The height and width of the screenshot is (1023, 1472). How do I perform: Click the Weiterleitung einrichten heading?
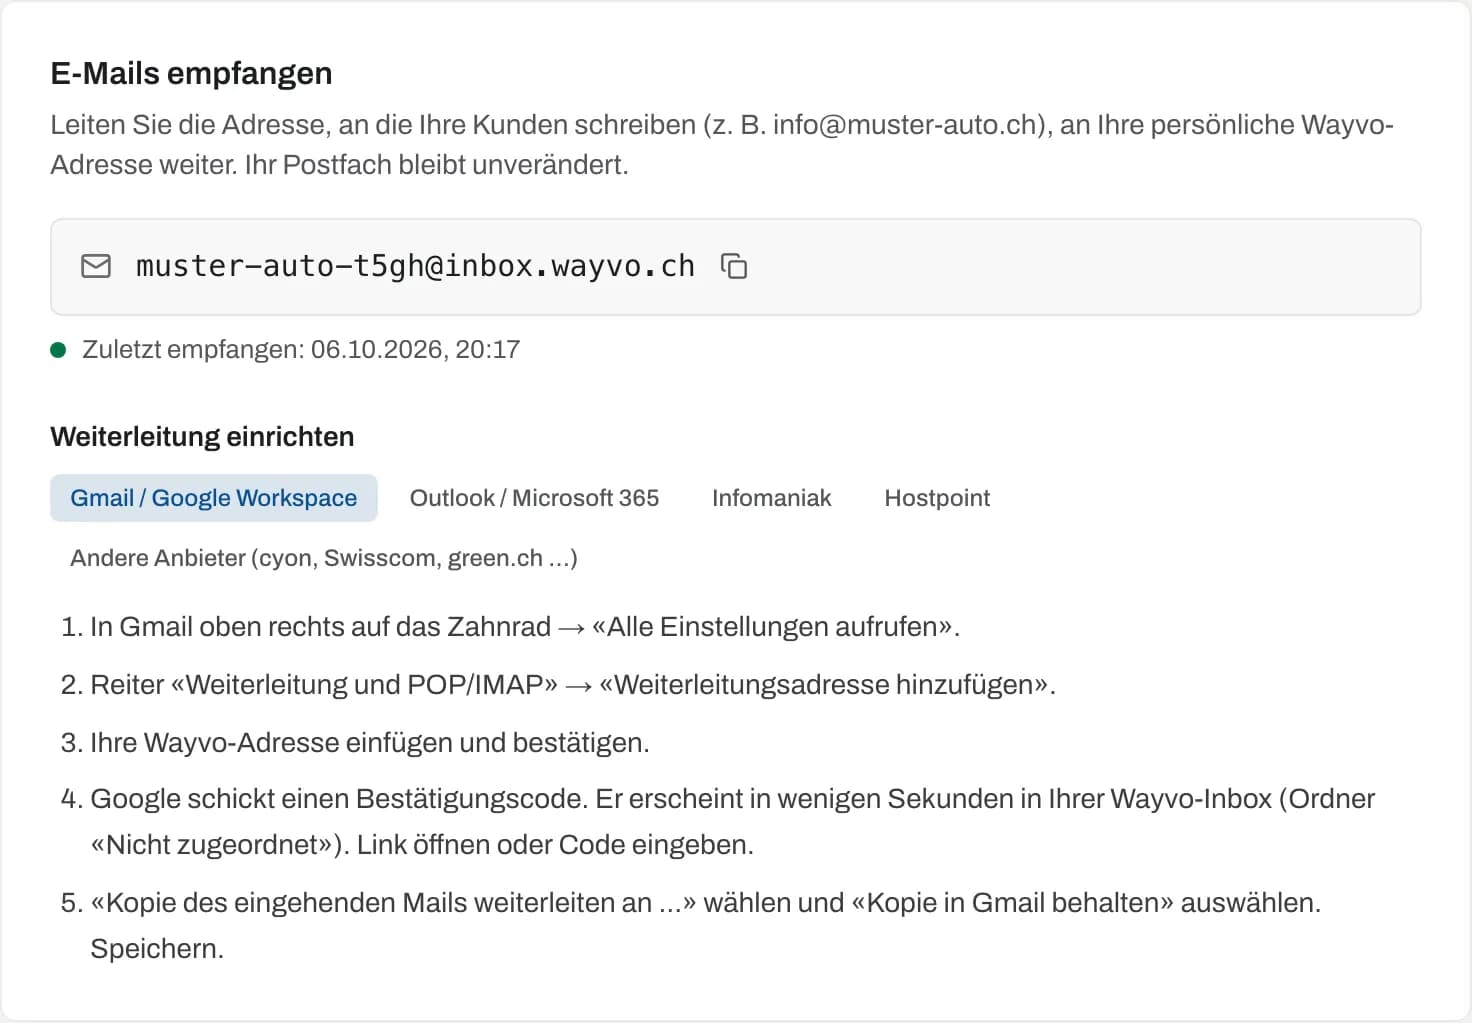(x=202, y=437)
